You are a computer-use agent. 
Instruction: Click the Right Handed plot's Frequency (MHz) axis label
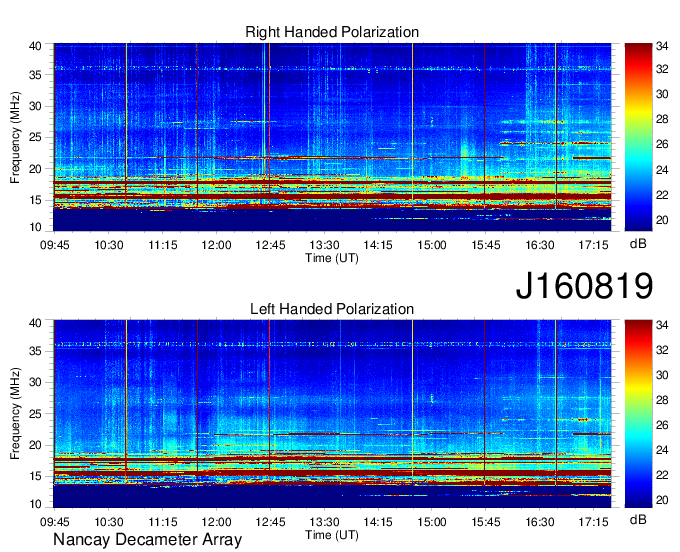pyautogui.click(x=15, y=137)
